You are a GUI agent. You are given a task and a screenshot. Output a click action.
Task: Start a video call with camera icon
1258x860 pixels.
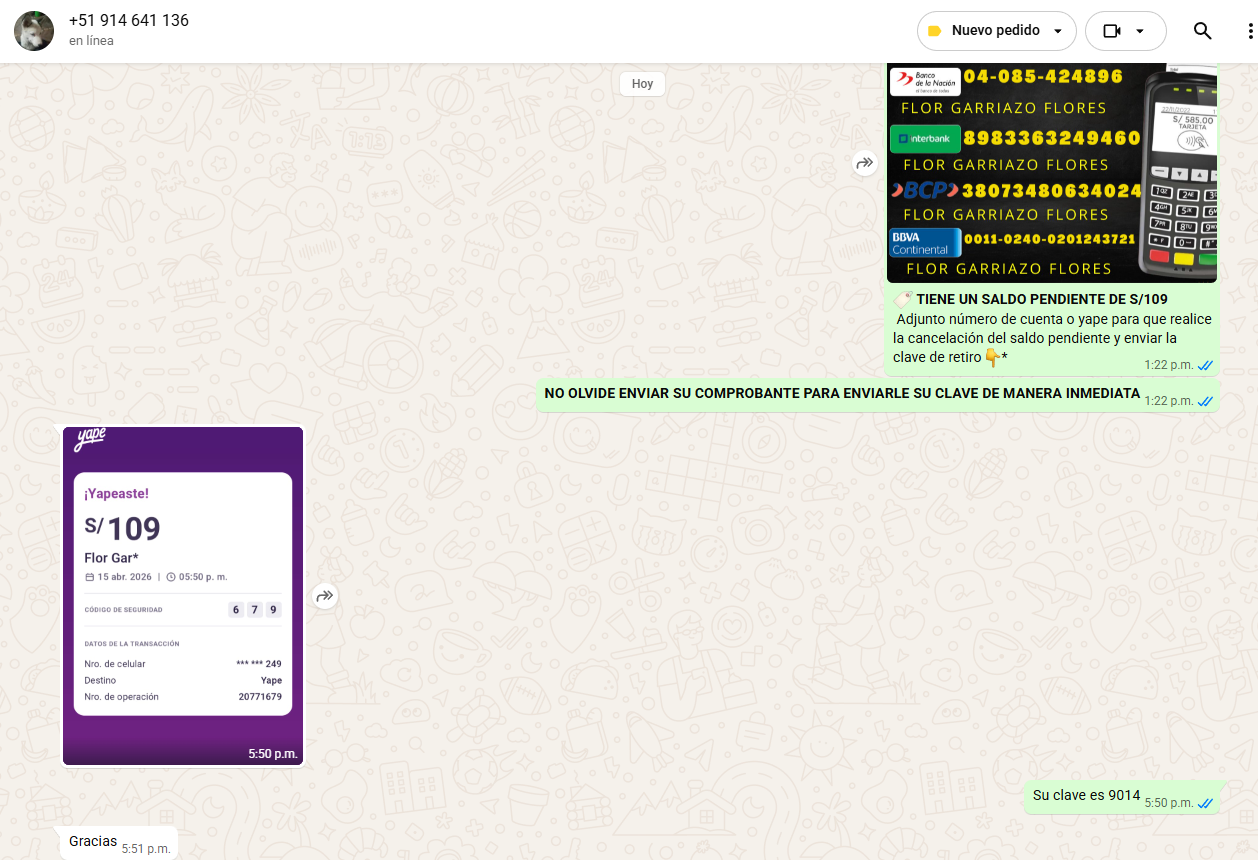[x=1111, y=31]
